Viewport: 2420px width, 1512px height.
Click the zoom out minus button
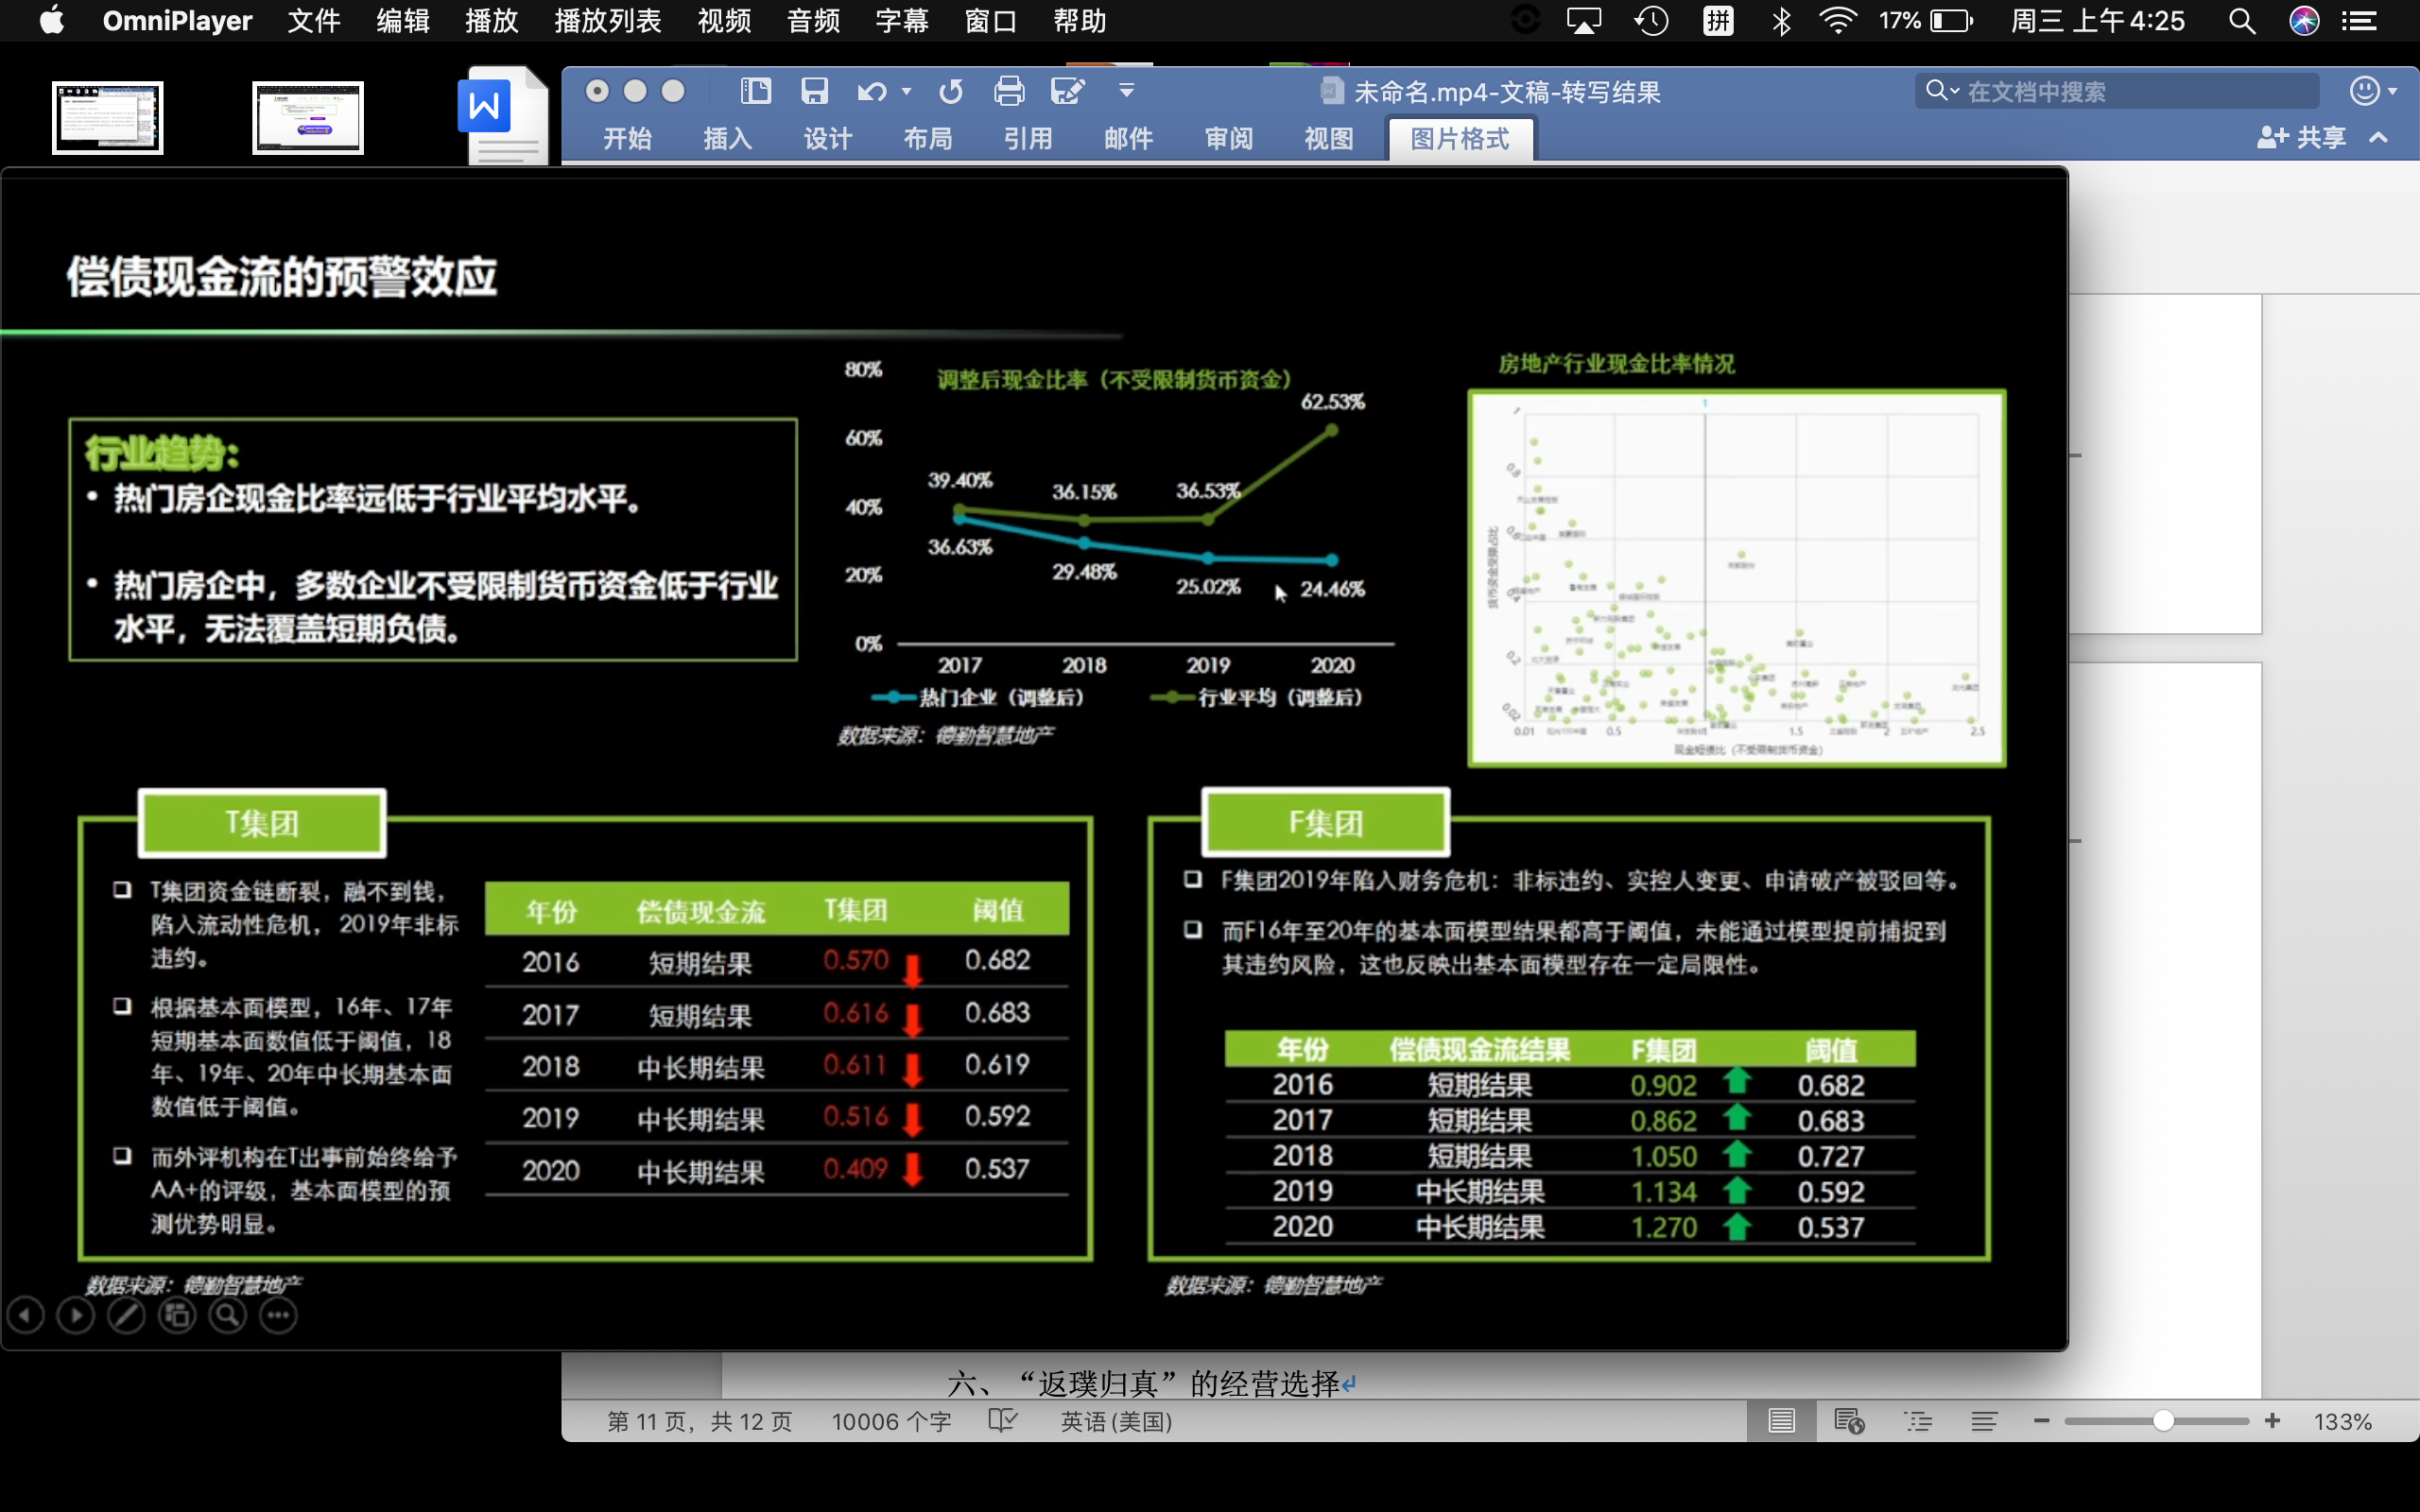pos(2042,1421)
